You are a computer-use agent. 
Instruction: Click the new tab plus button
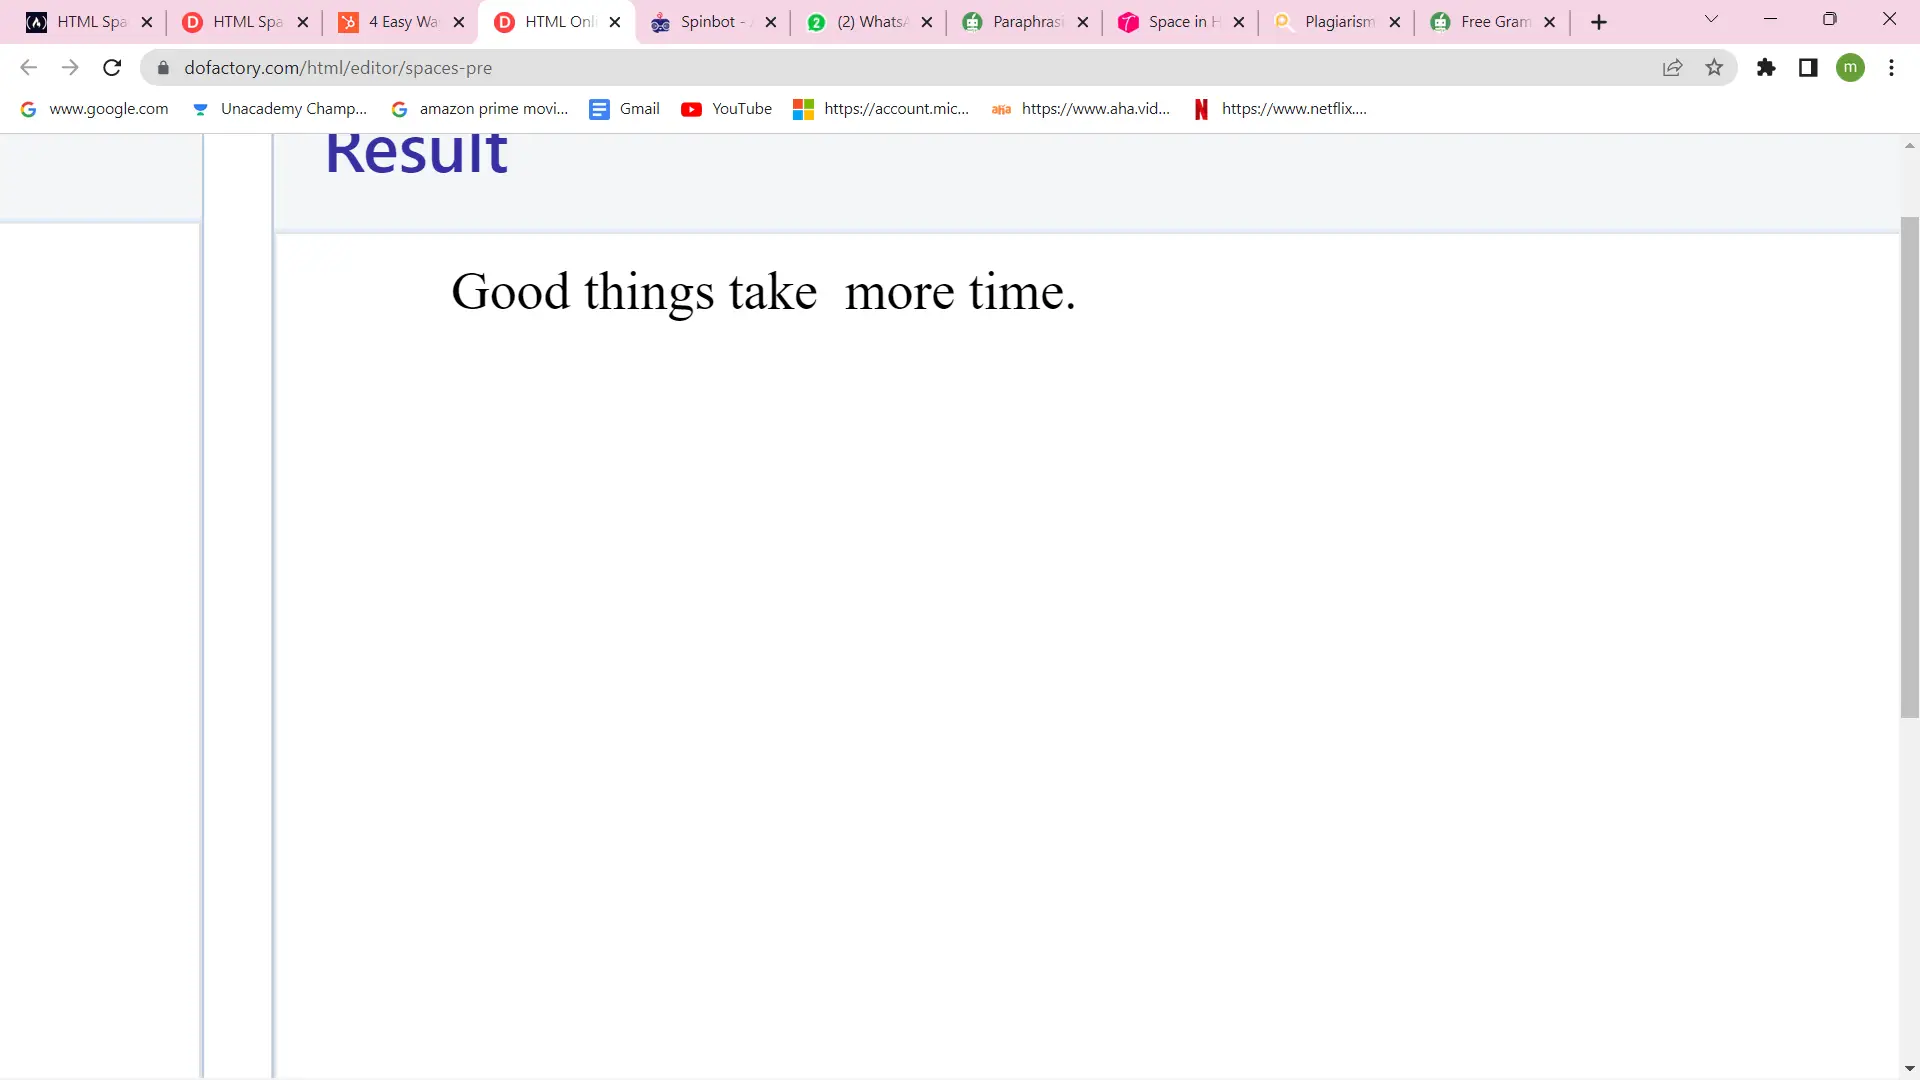(1598, 21)
